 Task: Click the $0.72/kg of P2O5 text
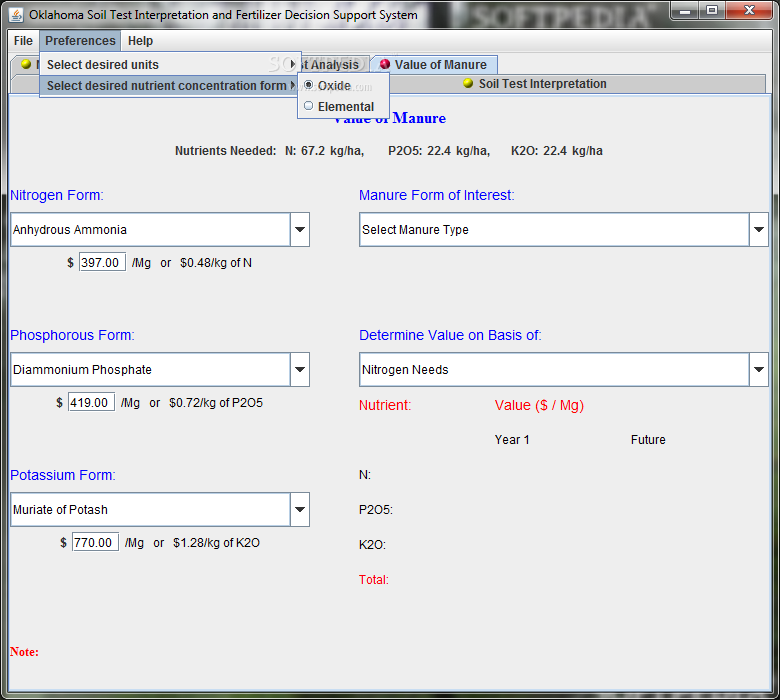[x=216, y=402]
